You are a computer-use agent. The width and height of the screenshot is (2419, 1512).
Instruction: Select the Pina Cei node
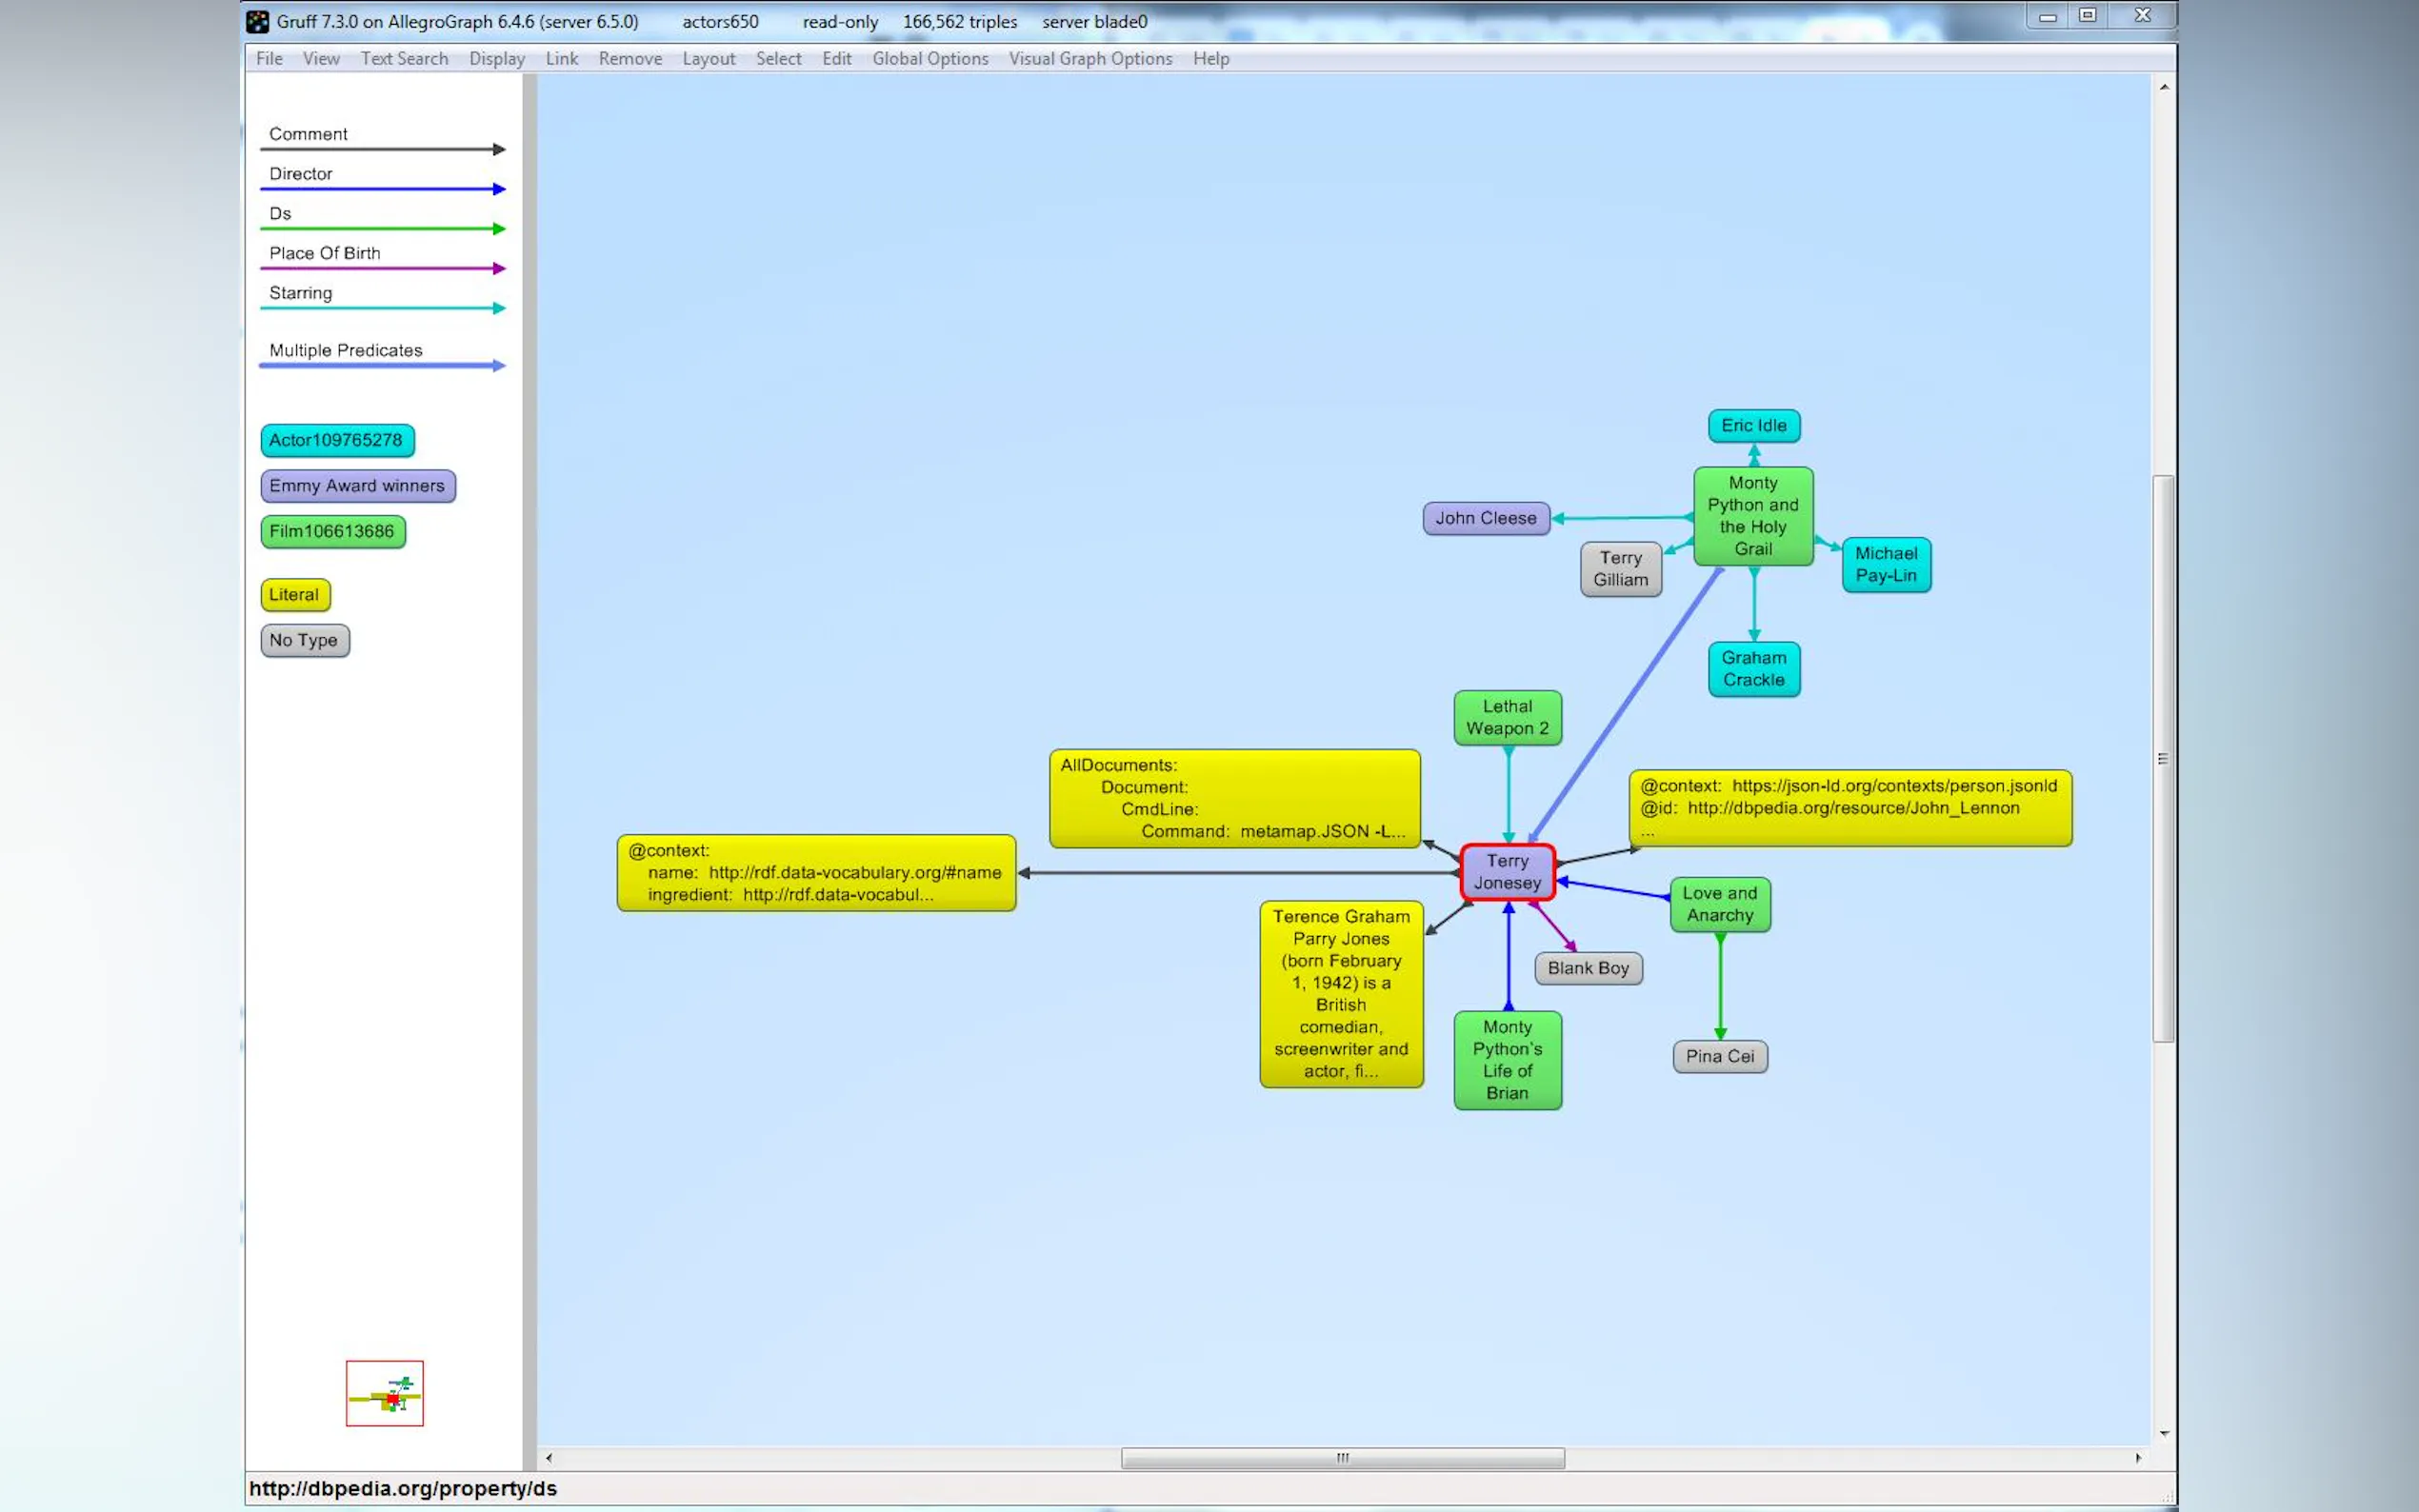click(x=1719, y=1056)
